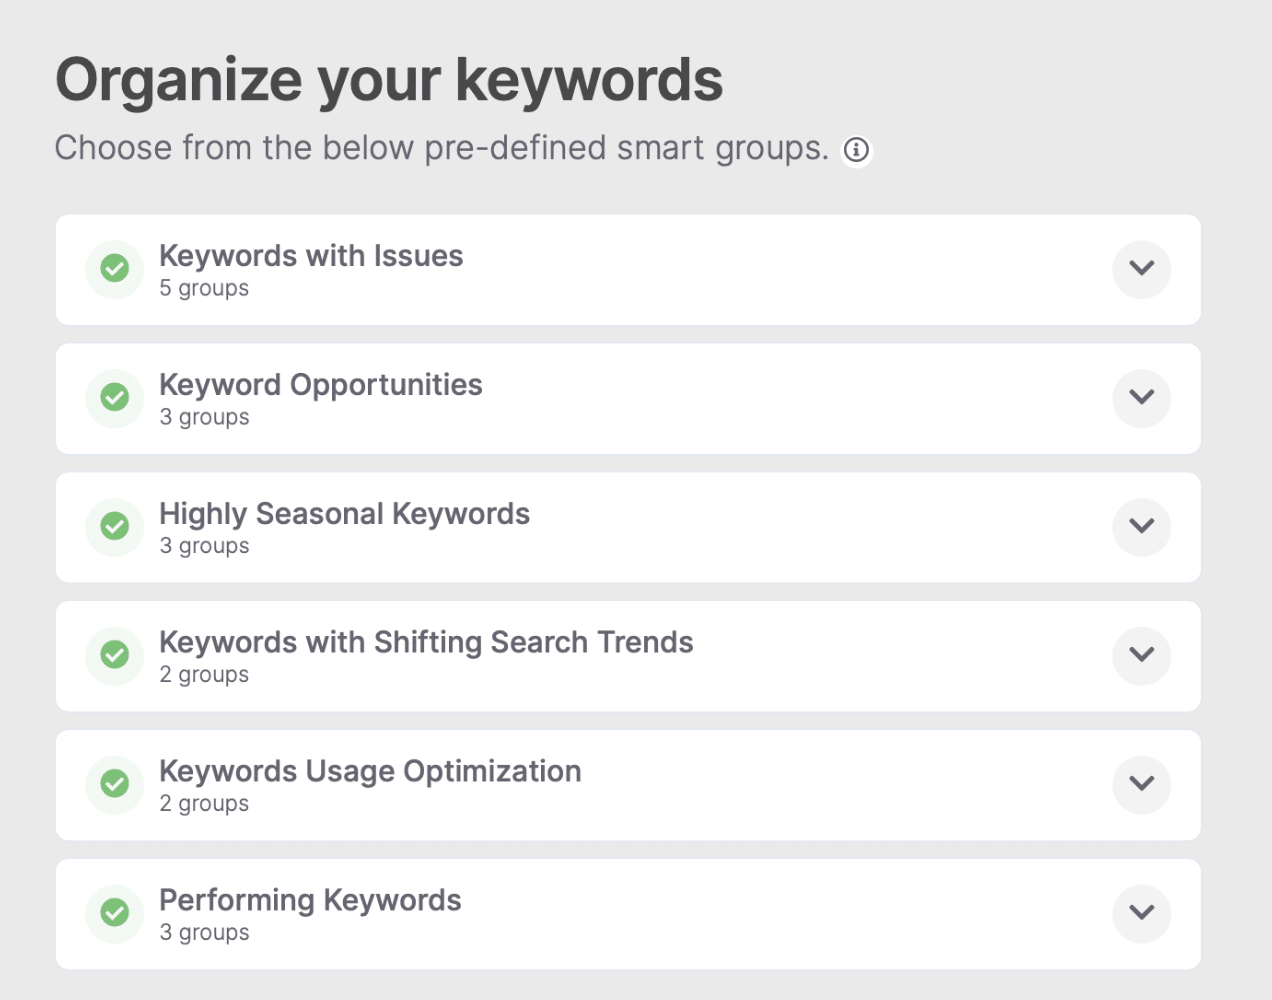Expand the Shifting Search Trends chevron arrow
This screenshot has height=1000, width=1272.
(1141, 656)
